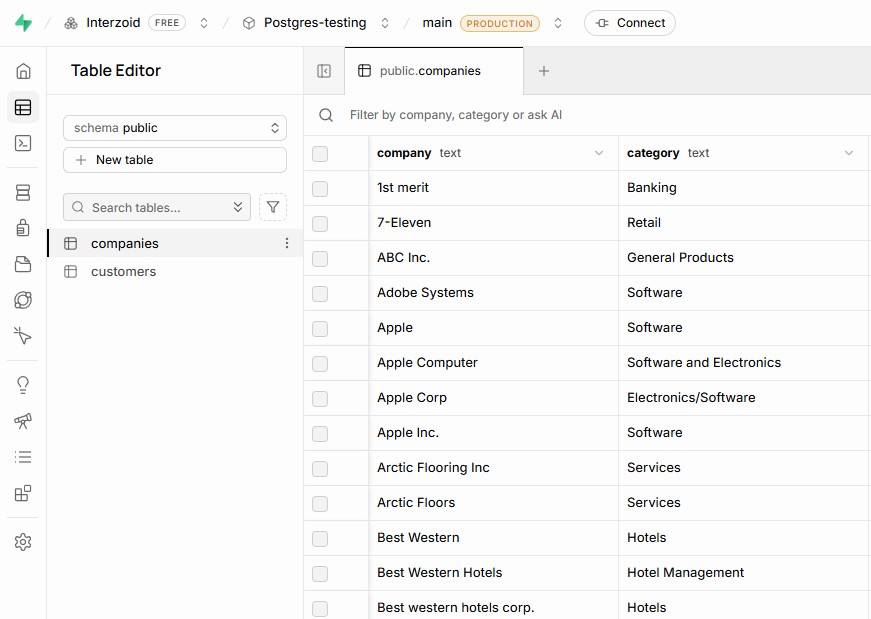Click the PRODUCTION badge
The image size is (871, 619).
tap(499, 23)
